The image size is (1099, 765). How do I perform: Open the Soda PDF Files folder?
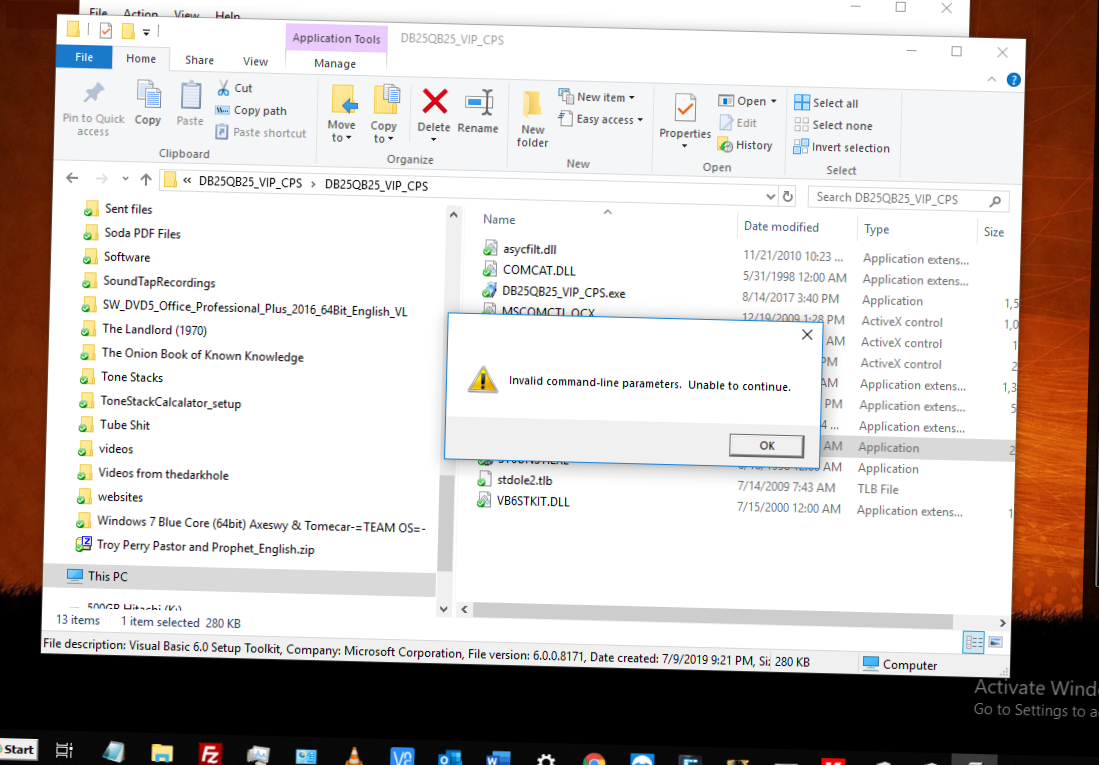(132, 233)
